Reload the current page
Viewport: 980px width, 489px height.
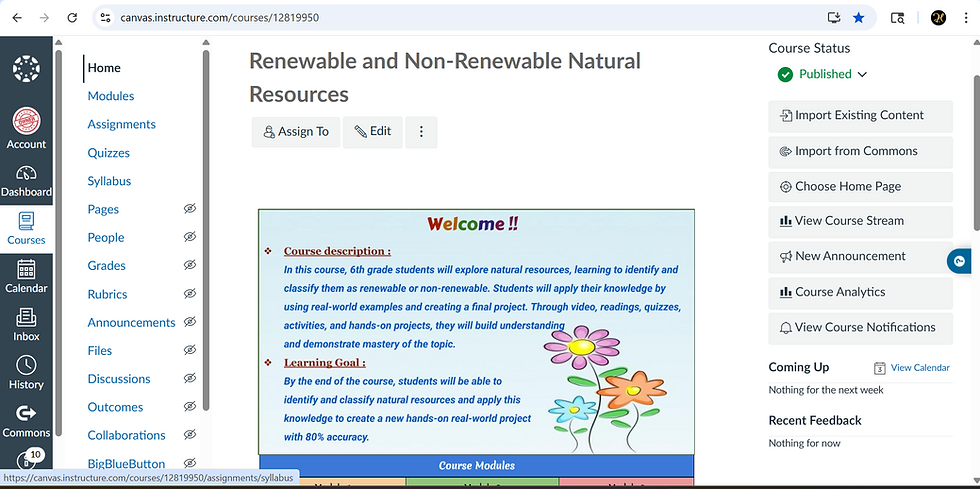point(72,18)
